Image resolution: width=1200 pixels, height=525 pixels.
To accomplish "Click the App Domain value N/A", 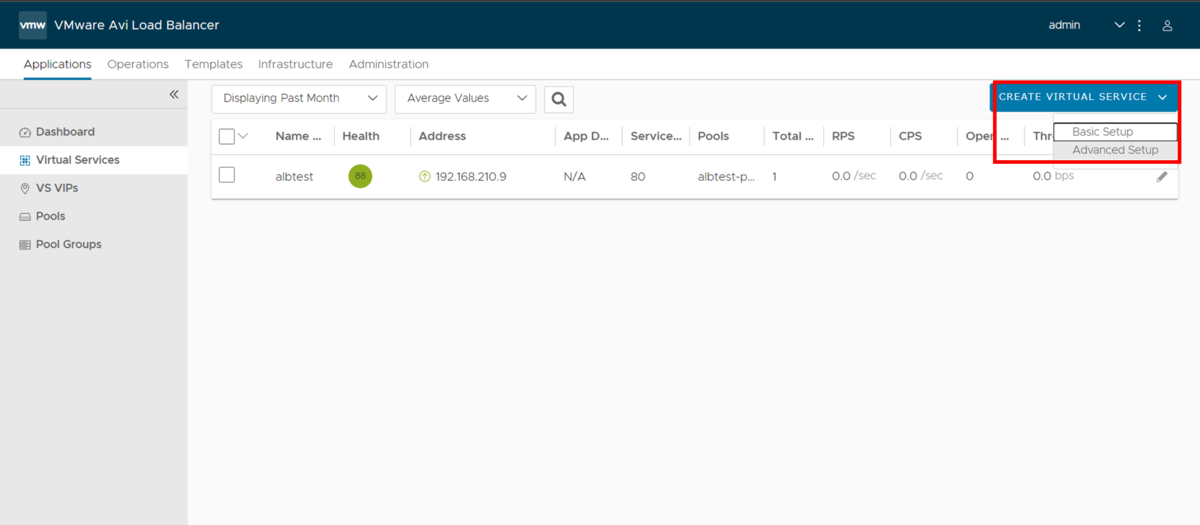I will [x=574, y=176].
